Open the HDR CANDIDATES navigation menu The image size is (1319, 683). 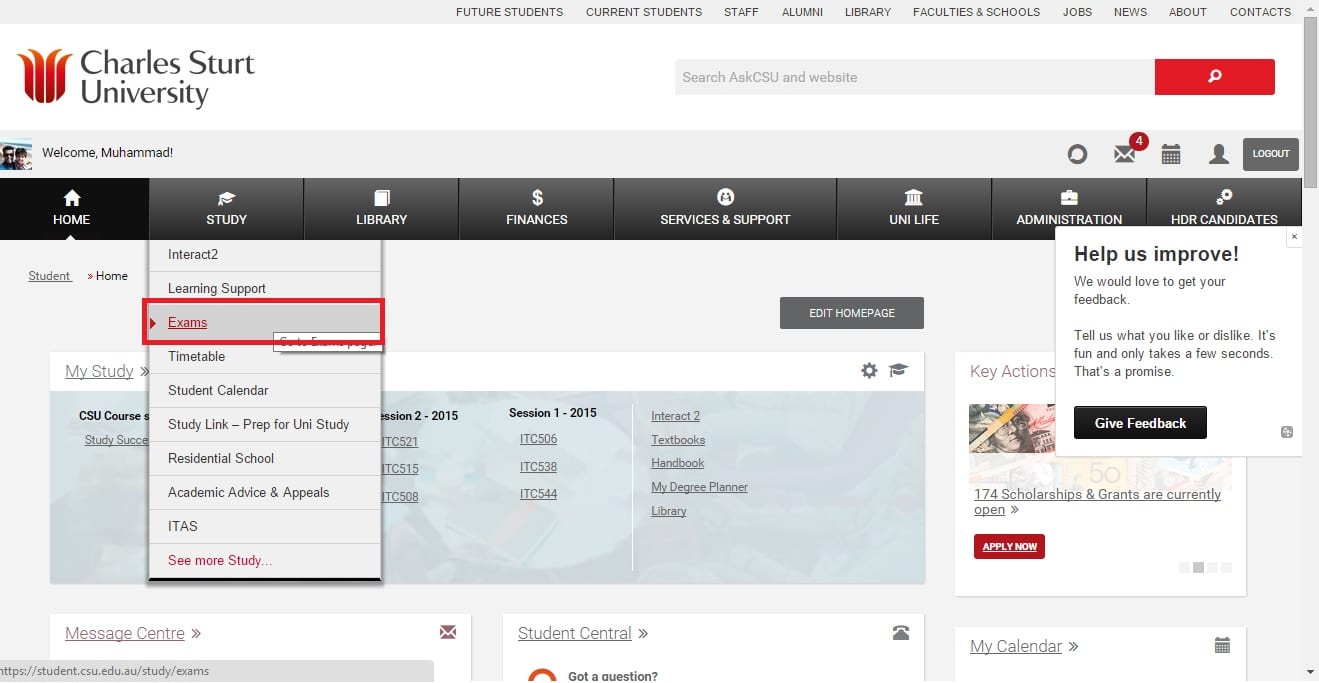pos(1224,209)
